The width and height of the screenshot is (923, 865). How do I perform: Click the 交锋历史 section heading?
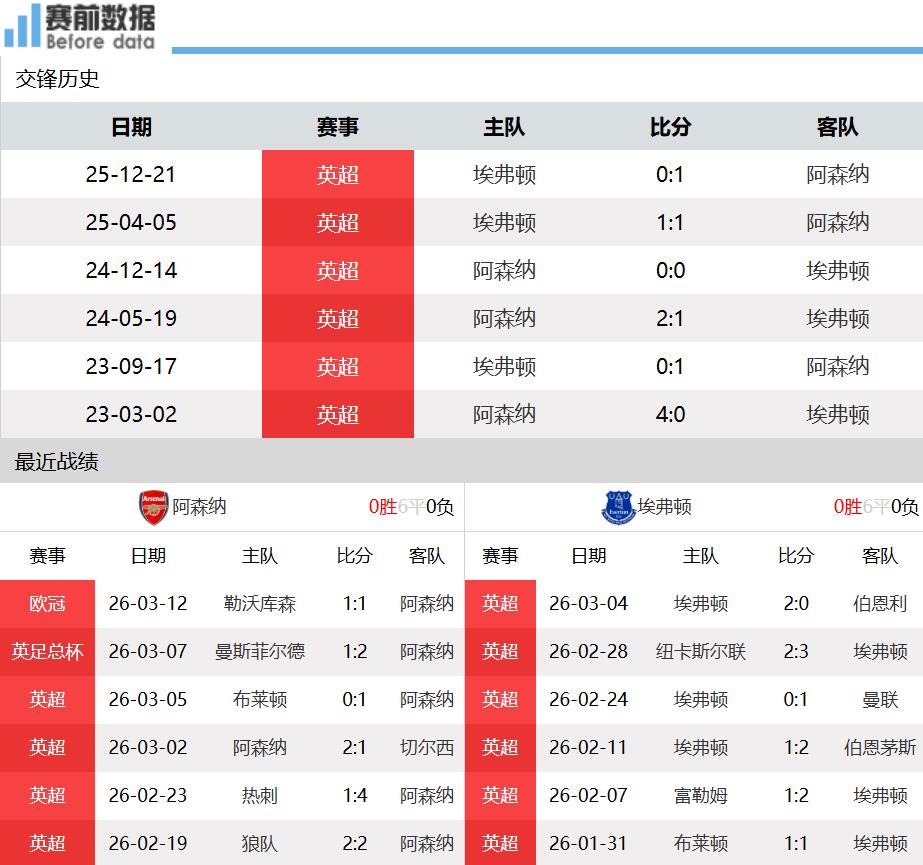58,79
